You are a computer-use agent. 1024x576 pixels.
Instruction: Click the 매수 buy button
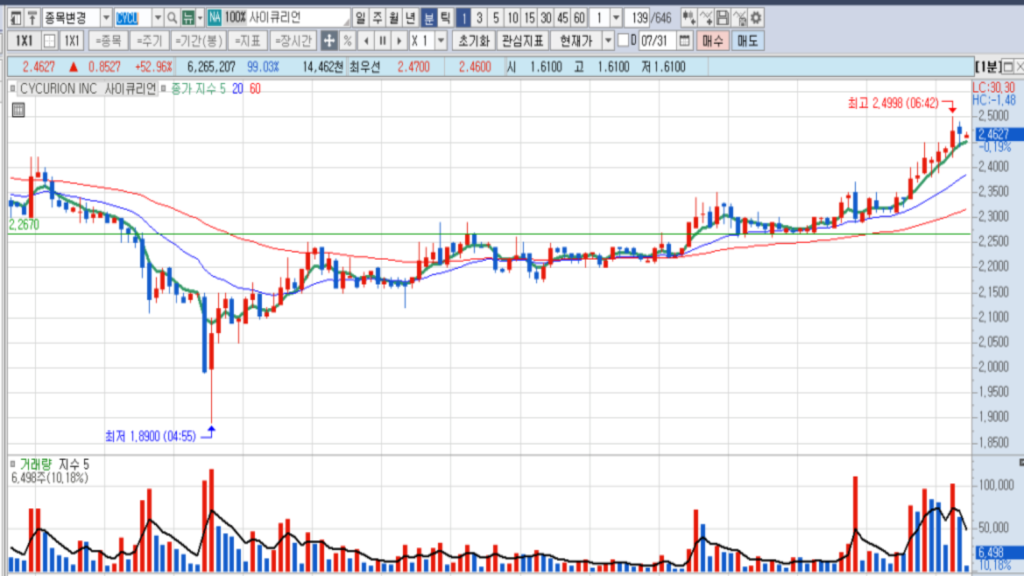tap(712, 41)
